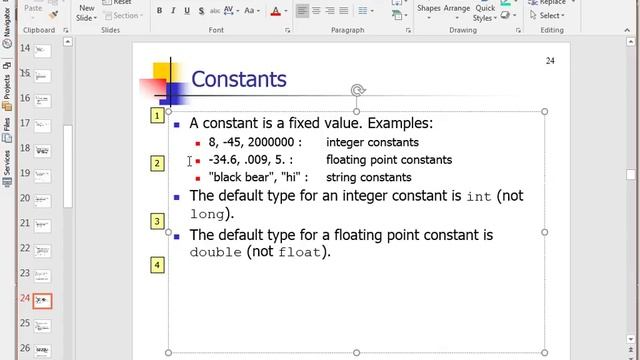
Task: Click the Replace button in Editing
Action: [x=547, y=2]
